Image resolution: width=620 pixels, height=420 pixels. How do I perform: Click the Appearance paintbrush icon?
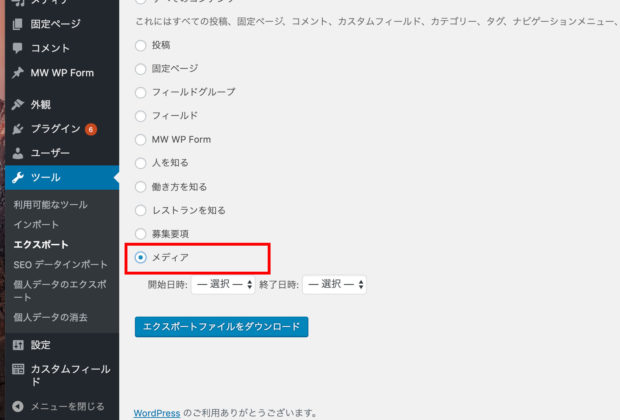pyautogui.click(x=18, y=104)
